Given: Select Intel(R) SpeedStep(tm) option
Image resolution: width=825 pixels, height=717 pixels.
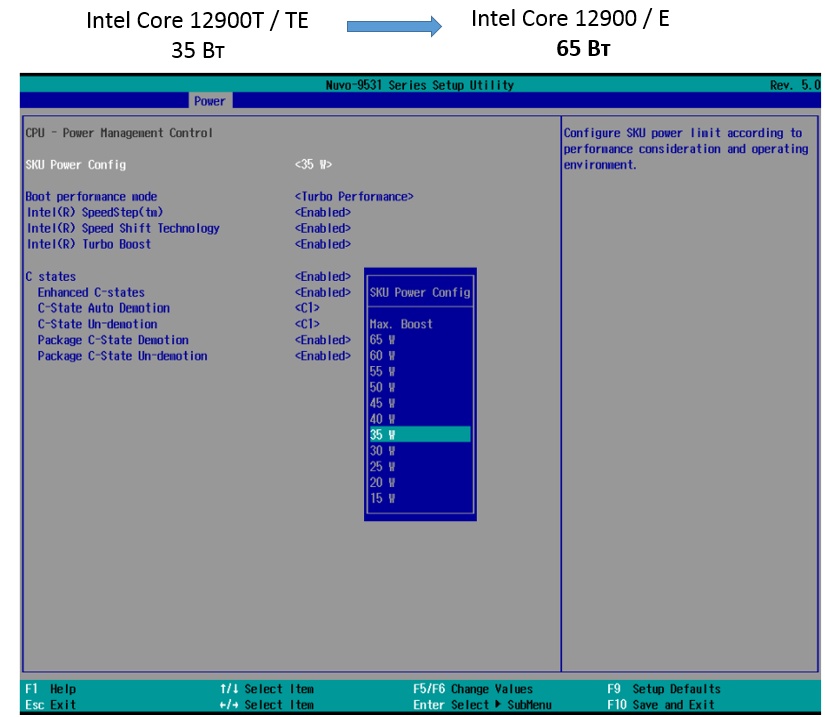Looking at the screenshot, I should (x=95, y=213).
